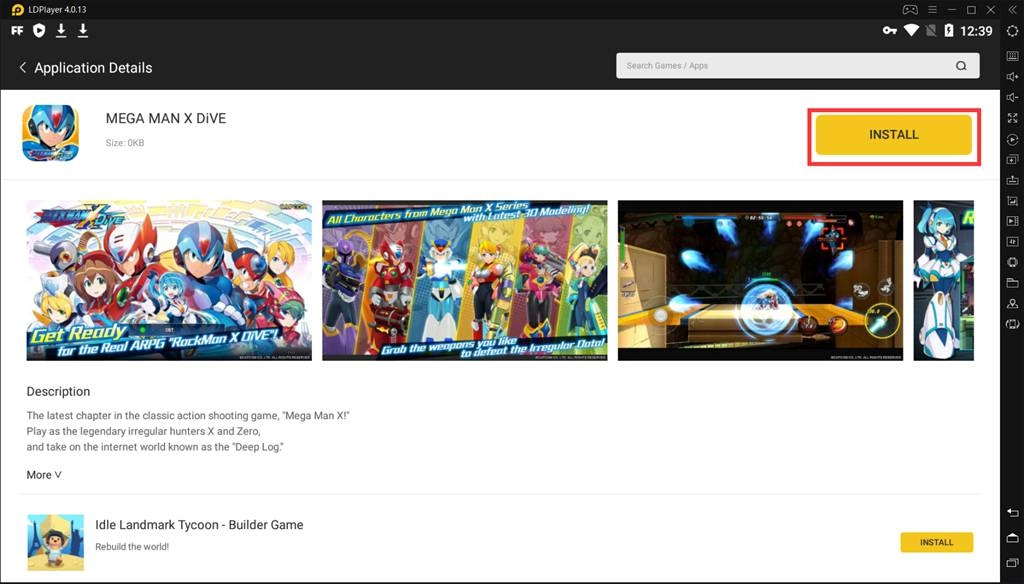Viewport: 1024px width, 584px height.
Task: Open the Idle Landmark Tycoon app icon
Action: tap(56, 542)
